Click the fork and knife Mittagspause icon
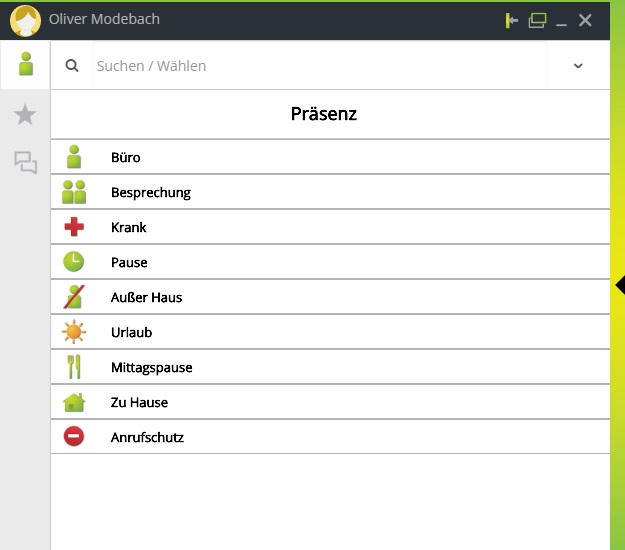 tap(74, 367)
